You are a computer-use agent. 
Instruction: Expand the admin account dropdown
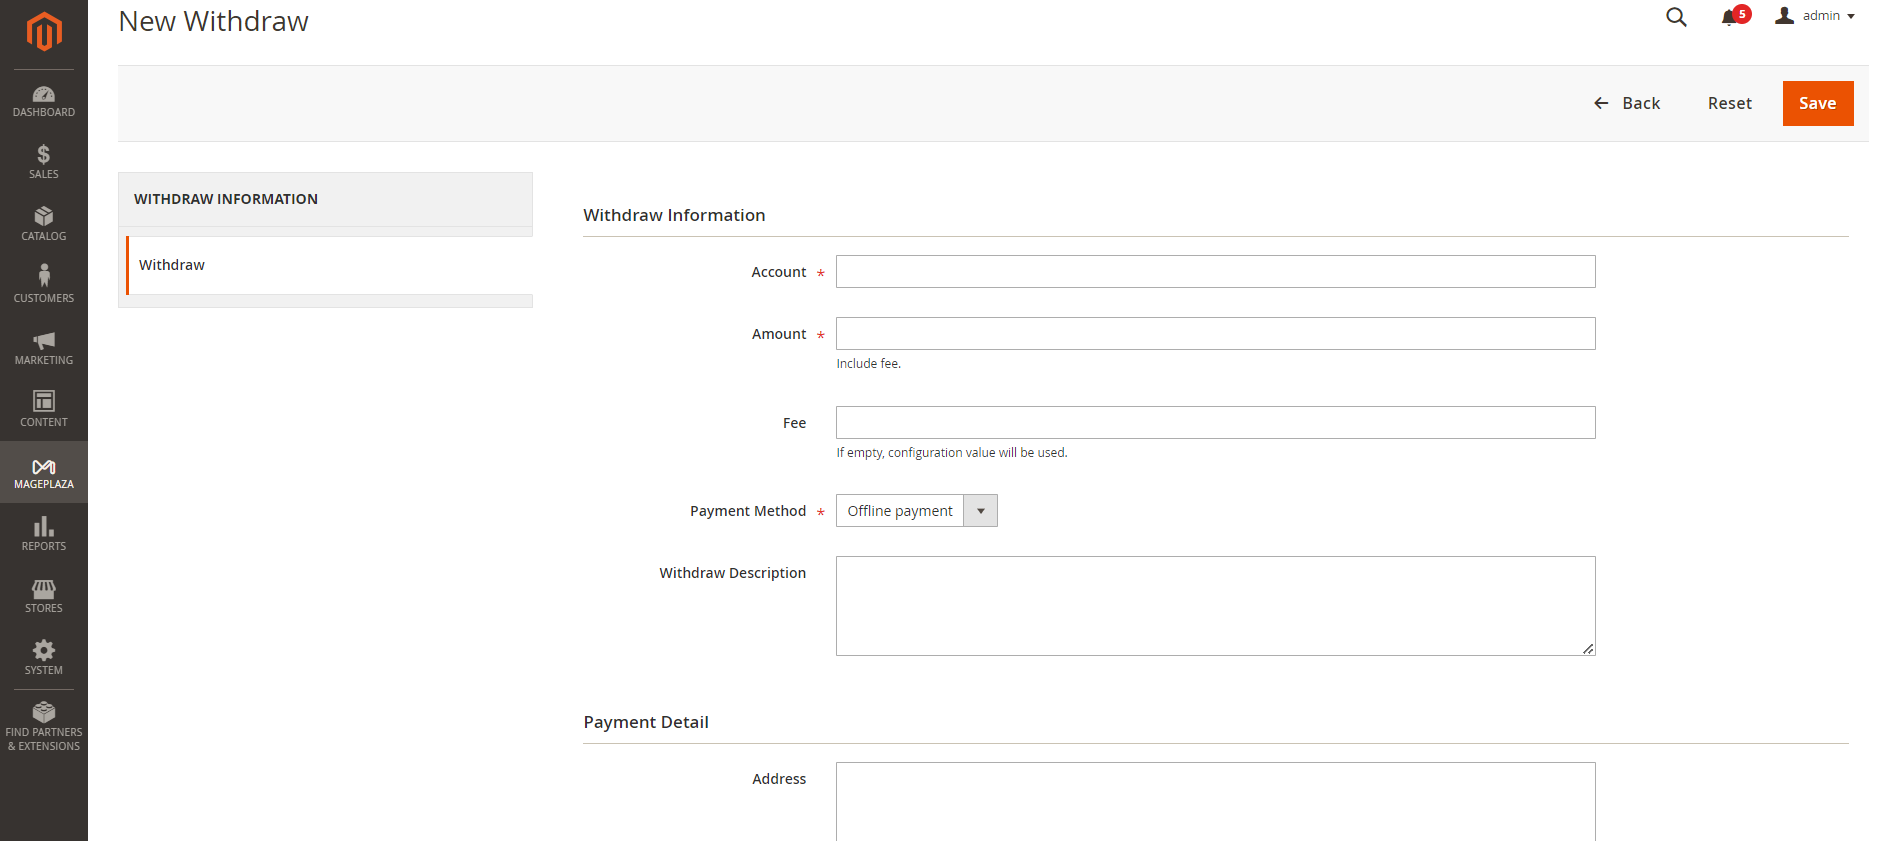pos(1815,16)
